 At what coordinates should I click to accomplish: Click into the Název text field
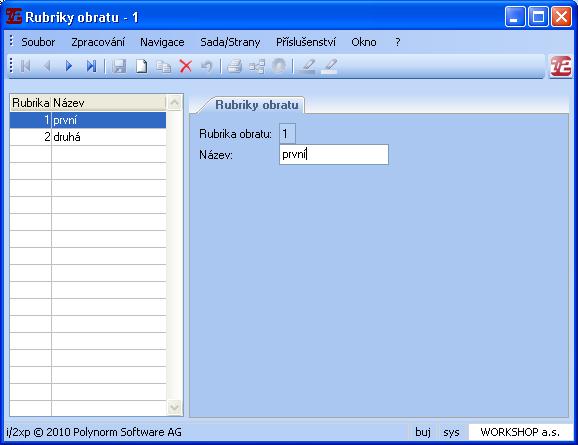coord(334,154)
